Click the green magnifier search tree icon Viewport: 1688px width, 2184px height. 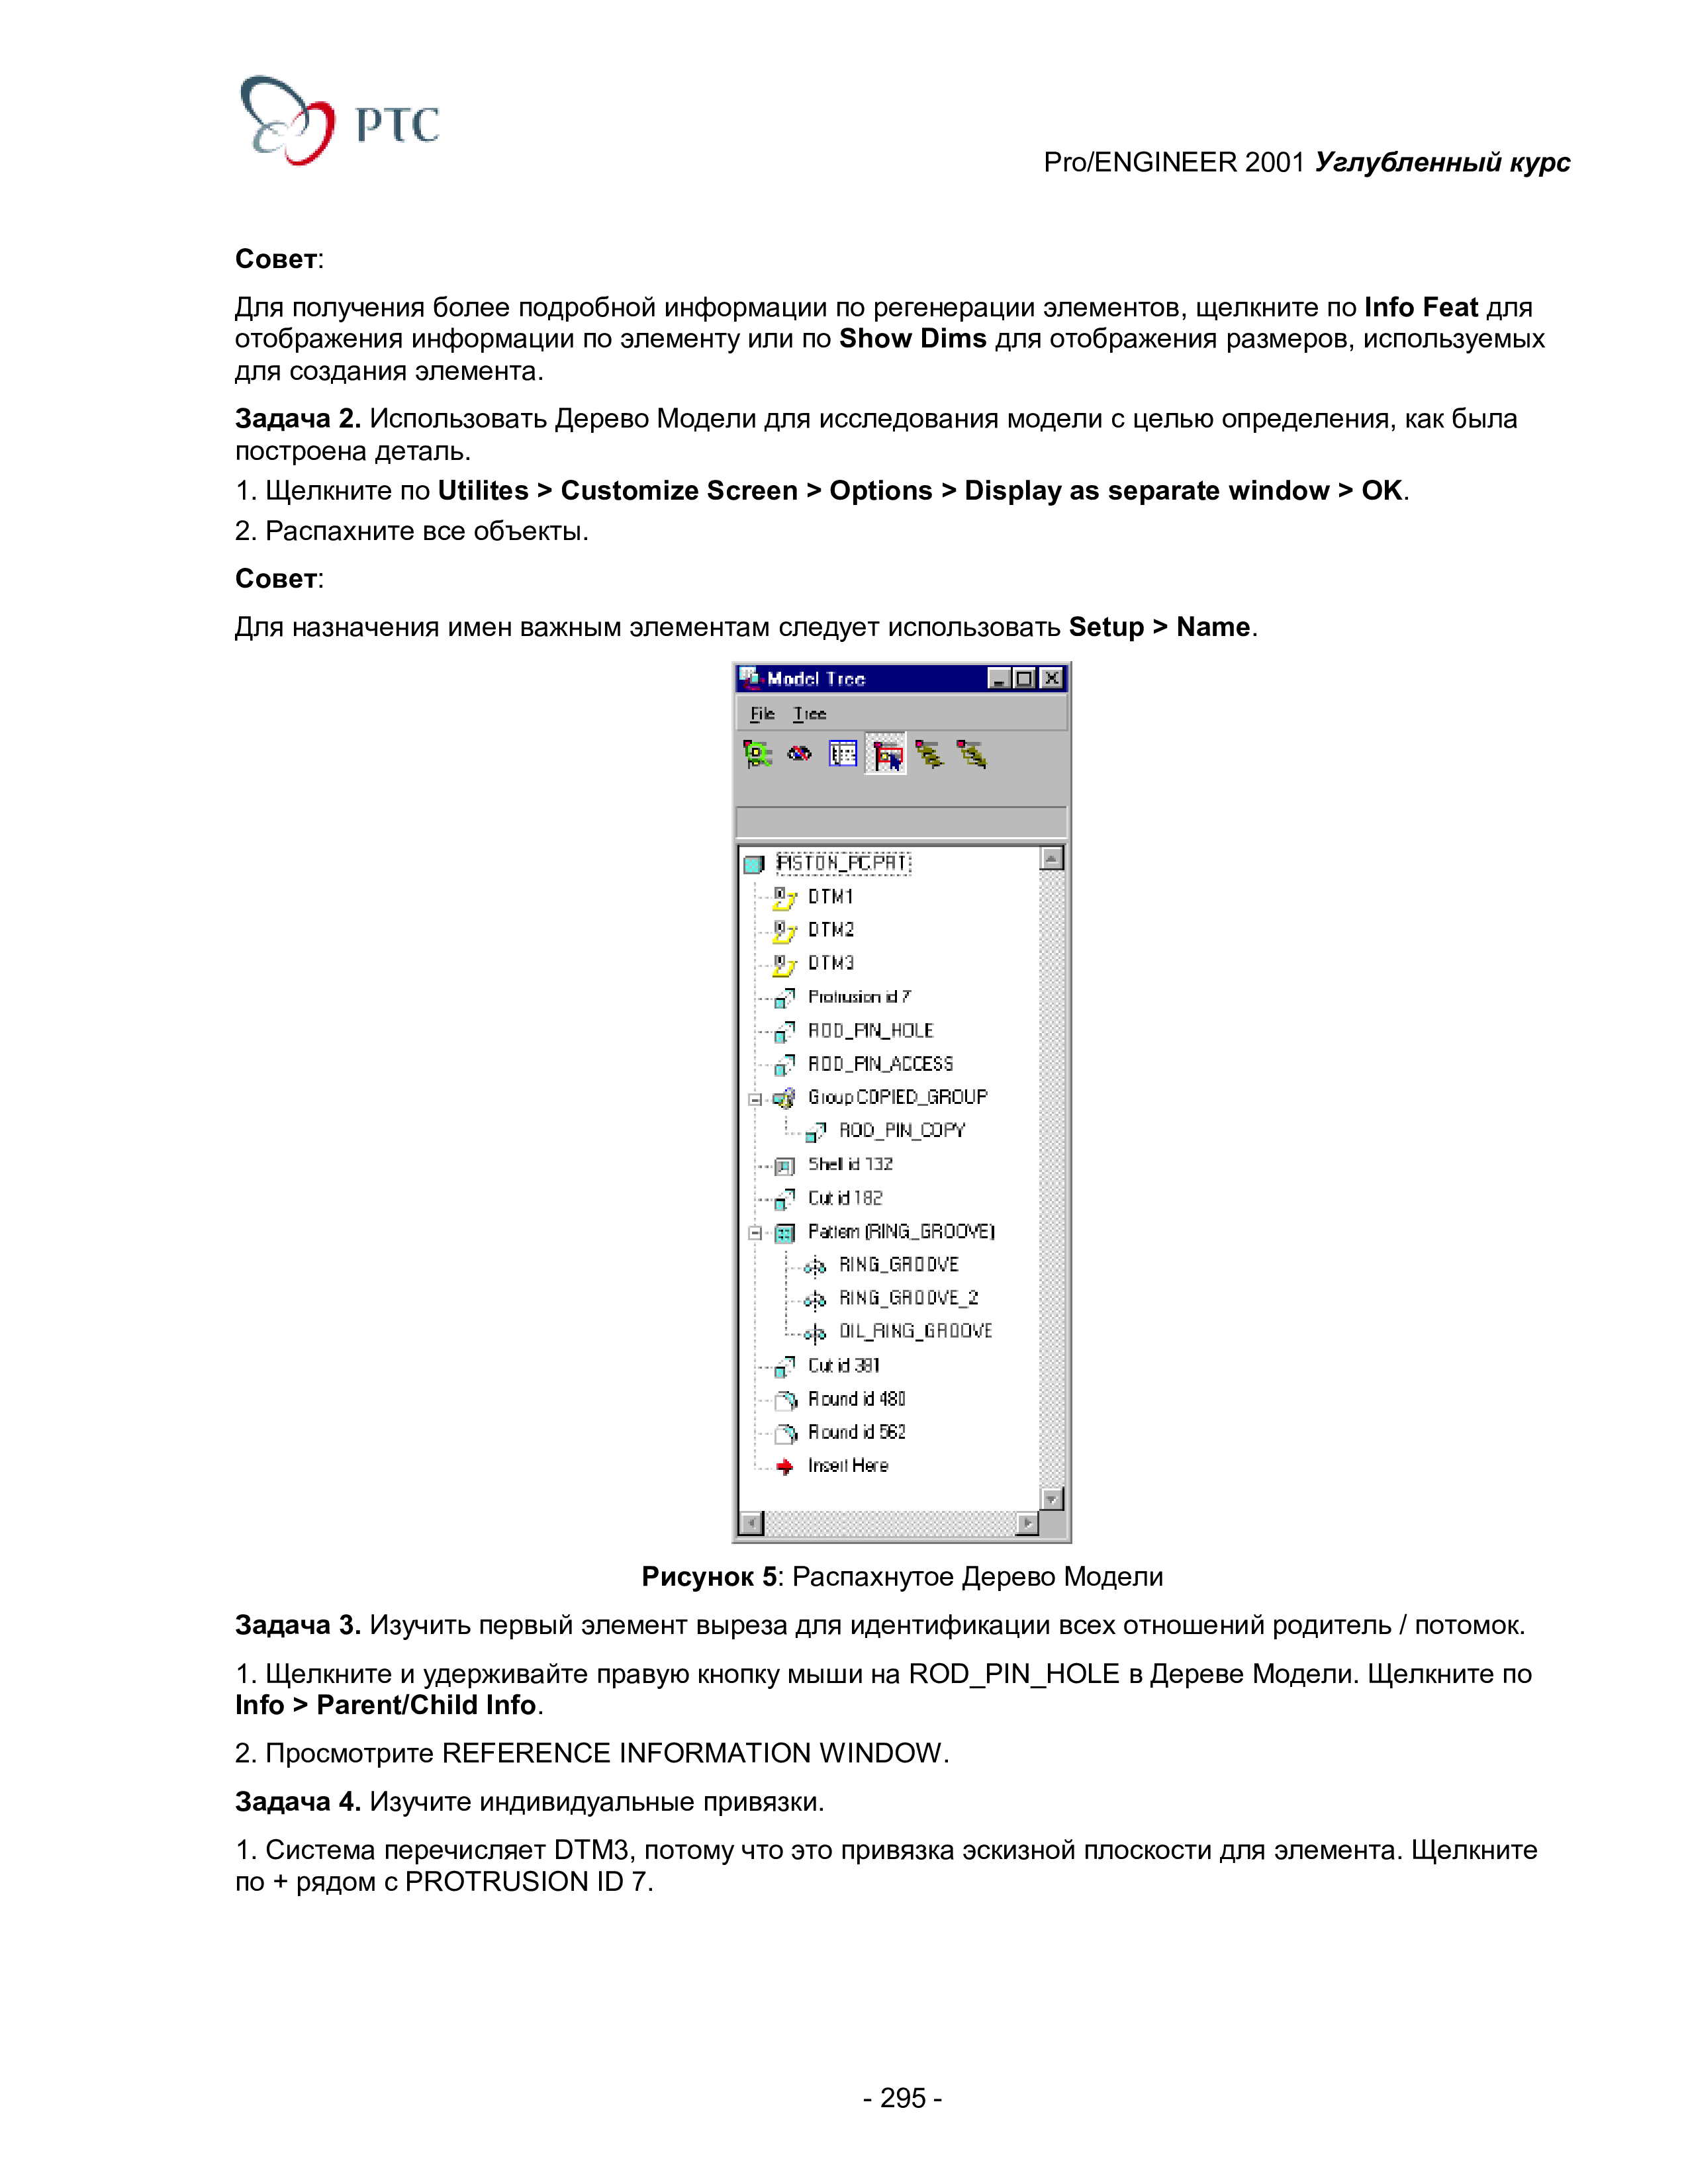(x=757, y=754)
